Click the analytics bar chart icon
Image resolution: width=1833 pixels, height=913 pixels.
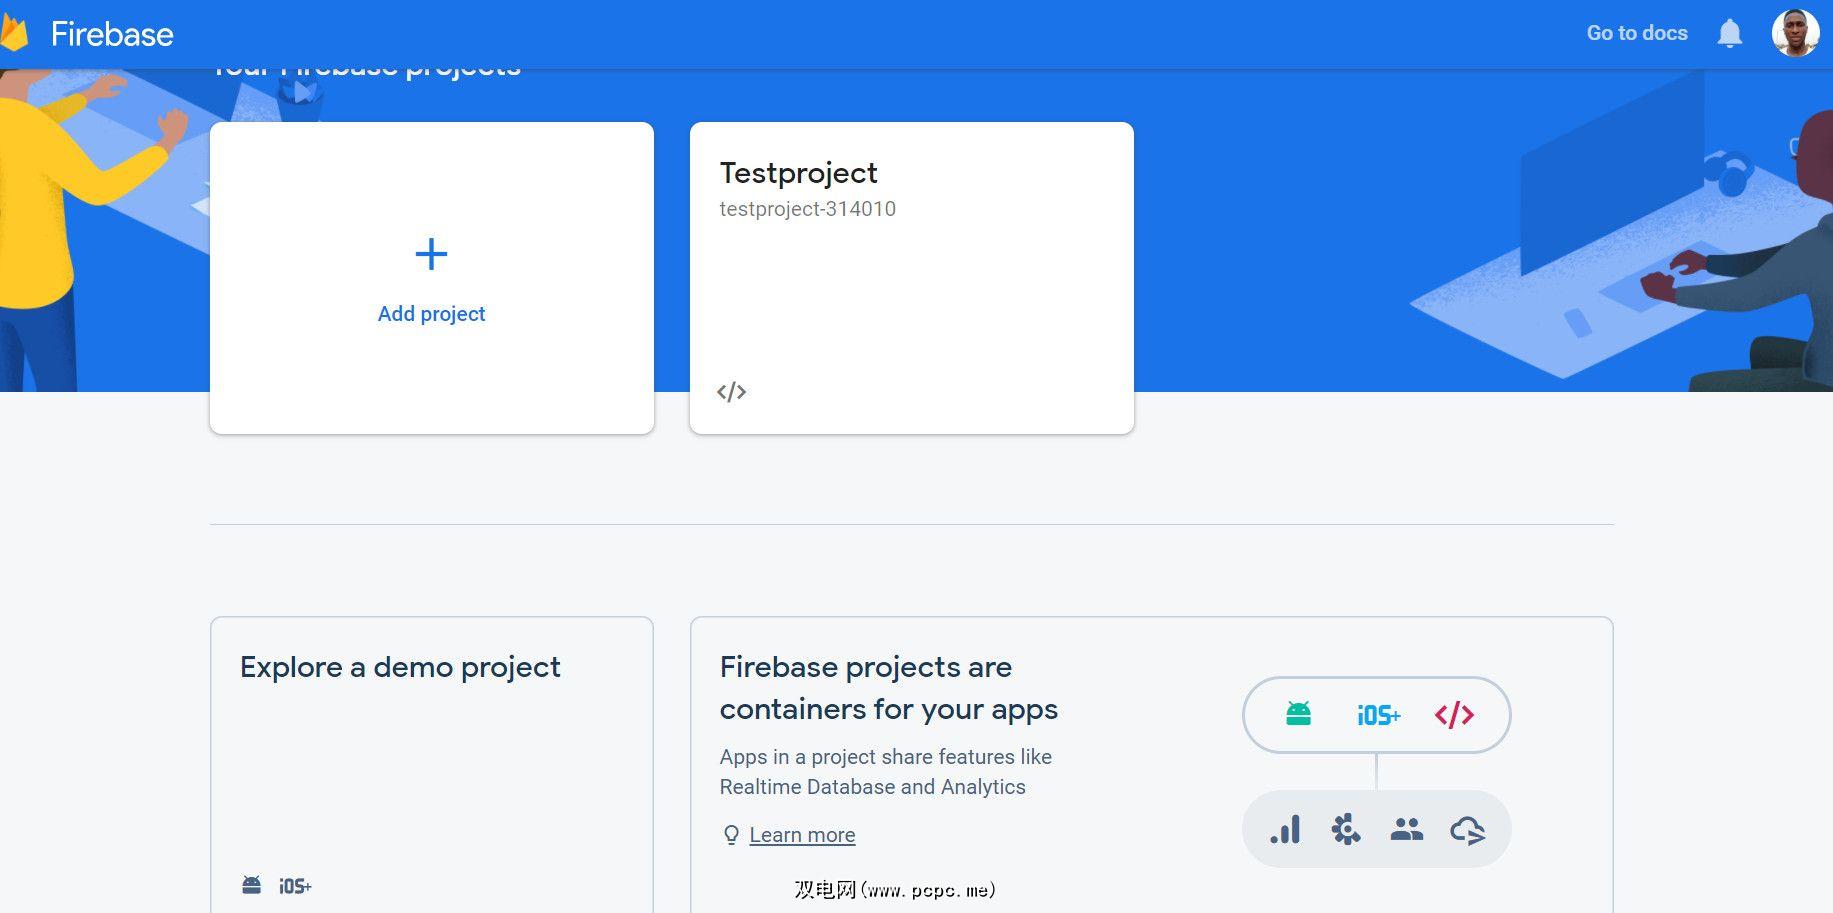click(1286, 830)
